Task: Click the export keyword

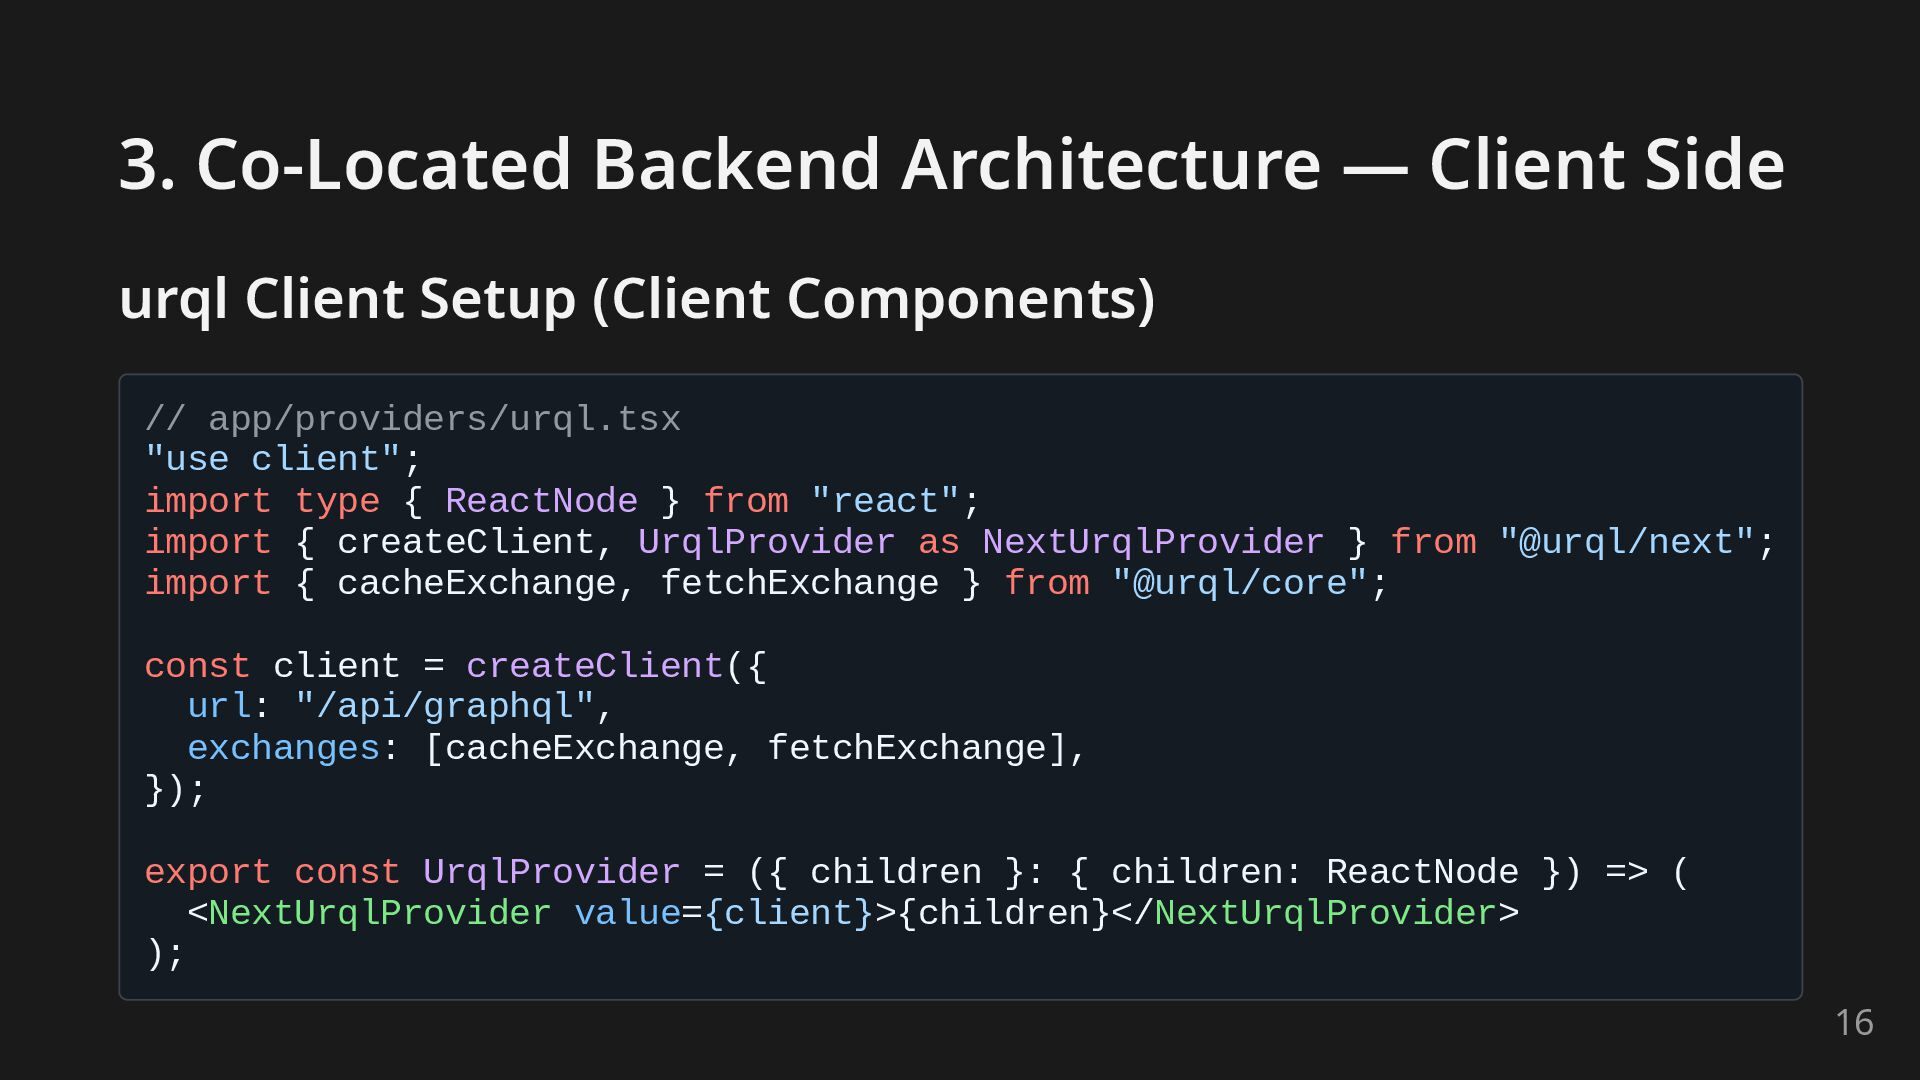Action: [207, 872]
